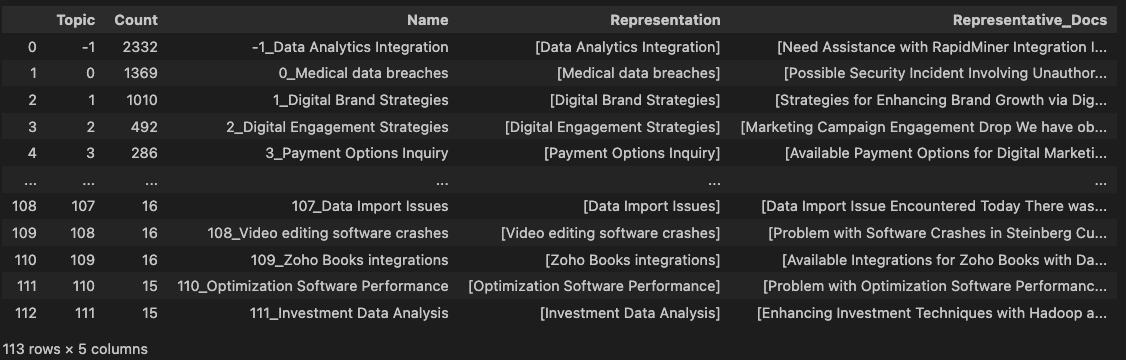Click the -1_Data Analytics Integration name cell

tap(350, 47)
